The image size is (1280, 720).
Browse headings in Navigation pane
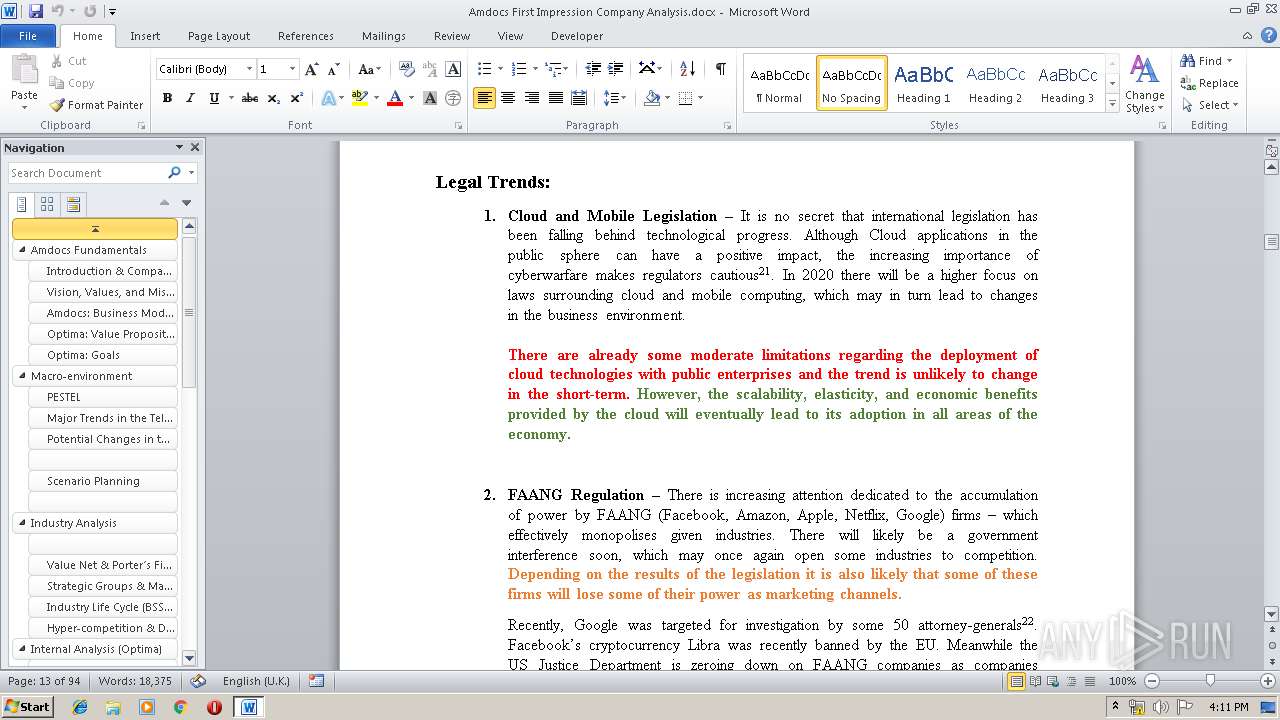coord(22,204)
